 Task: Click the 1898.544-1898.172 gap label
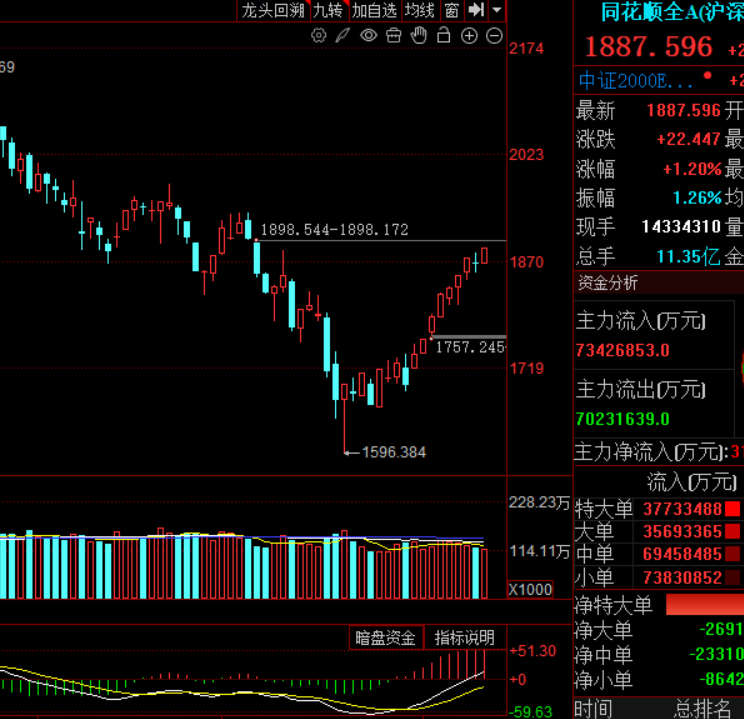[335, 230]
